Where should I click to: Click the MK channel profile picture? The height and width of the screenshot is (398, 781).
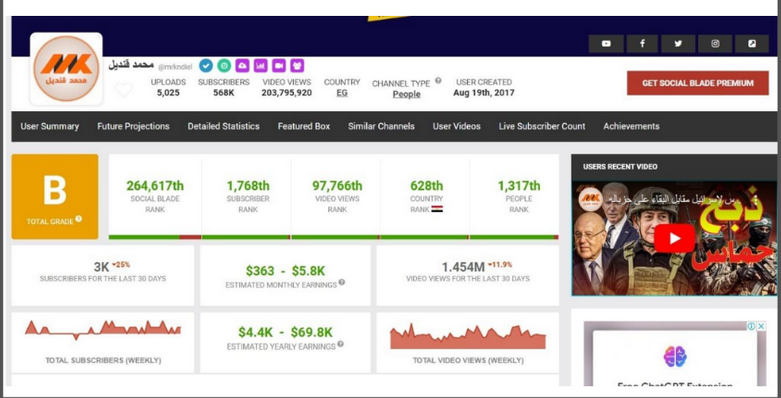point(66,69)
